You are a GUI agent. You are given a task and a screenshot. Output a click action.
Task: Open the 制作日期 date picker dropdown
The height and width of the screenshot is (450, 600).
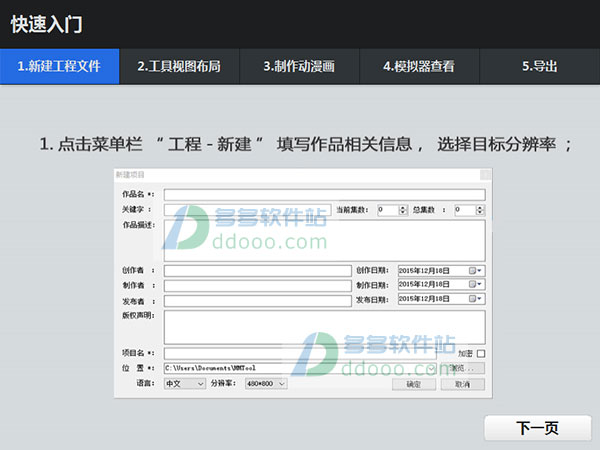pyautogui.click(x=476, y=285)
